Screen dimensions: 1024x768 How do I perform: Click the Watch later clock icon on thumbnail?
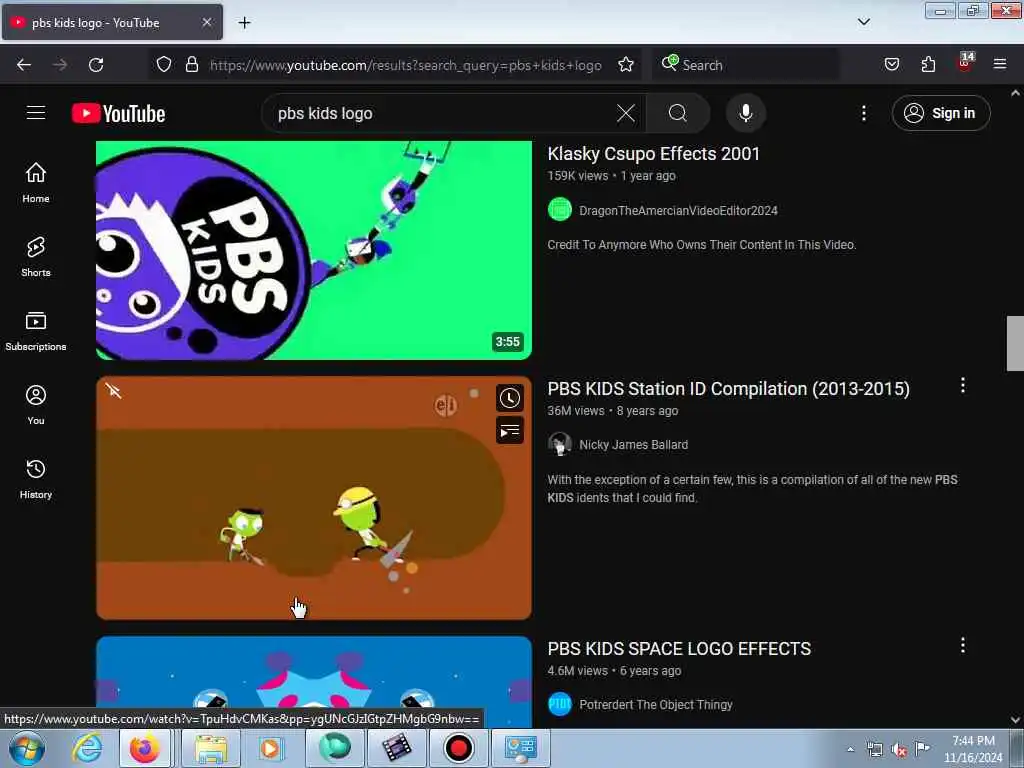pos(510,398)
